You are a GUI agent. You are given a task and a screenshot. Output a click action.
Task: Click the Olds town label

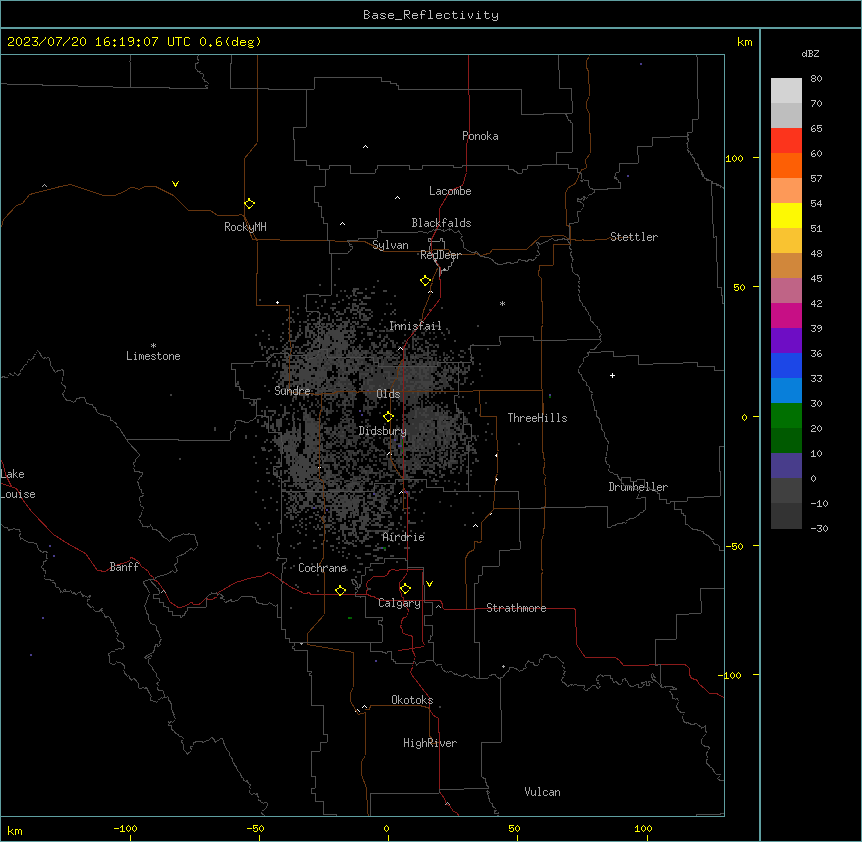[388, 394]
